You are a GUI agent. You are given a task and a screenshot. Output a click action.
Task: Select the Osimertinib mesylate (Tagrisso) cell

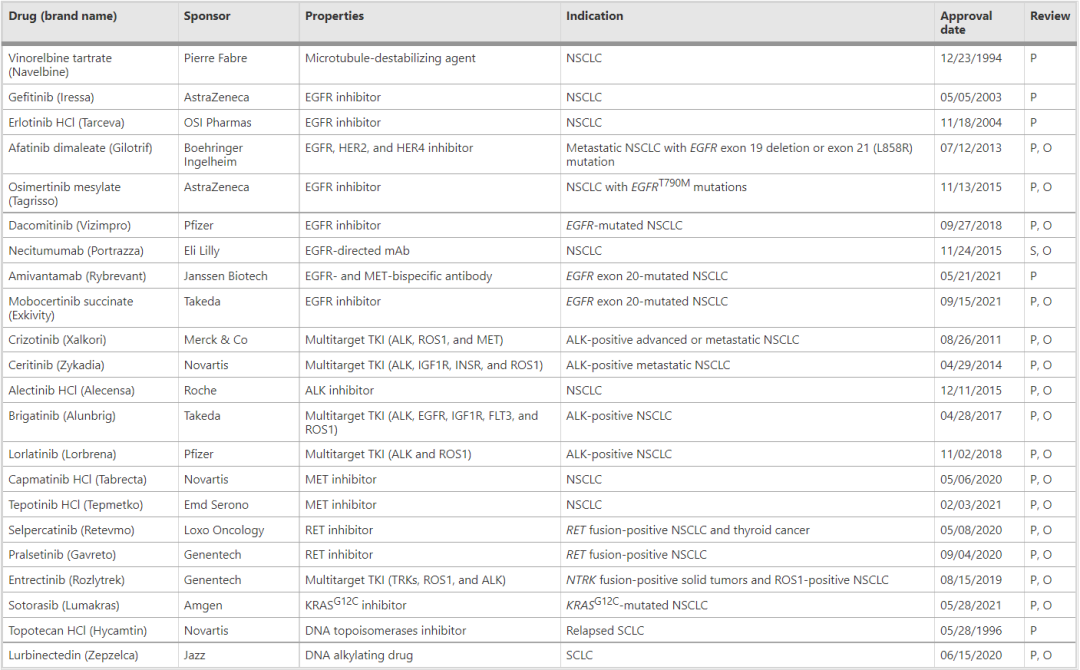[x=64, y=193]
